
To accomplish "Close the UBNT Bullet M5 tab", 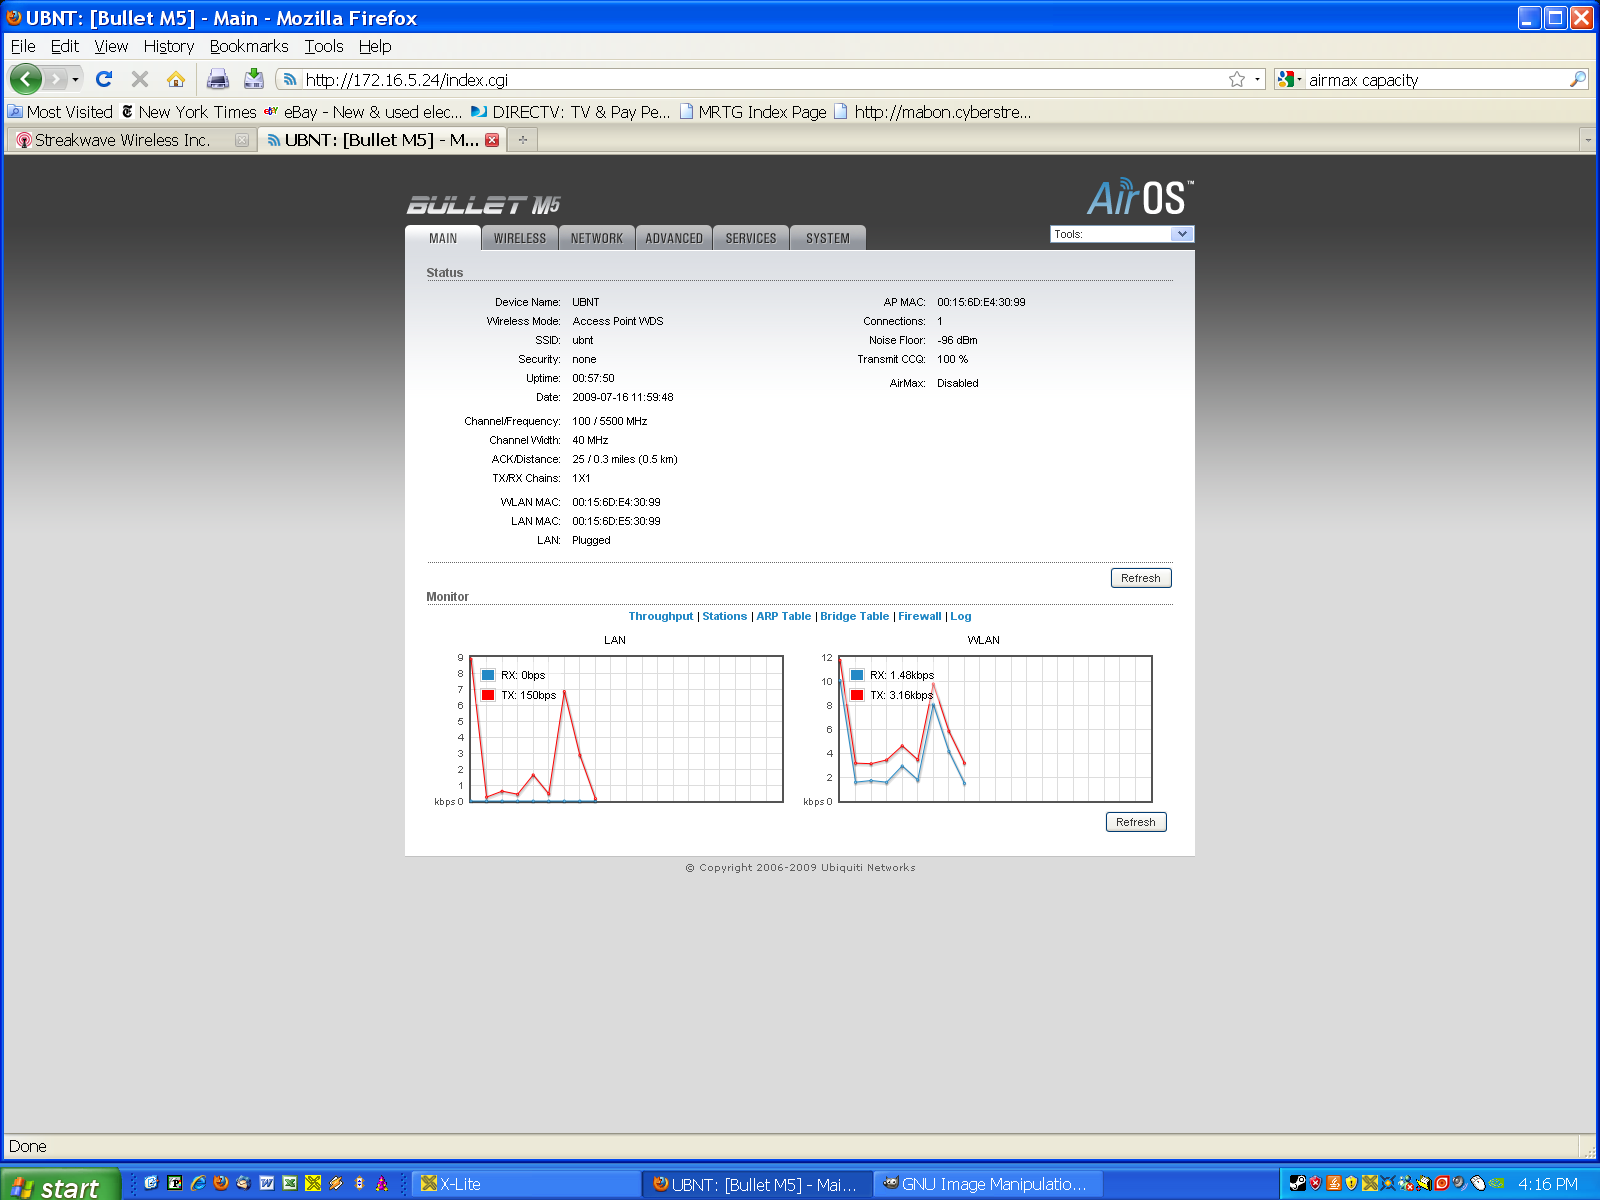I will point(492,140).
